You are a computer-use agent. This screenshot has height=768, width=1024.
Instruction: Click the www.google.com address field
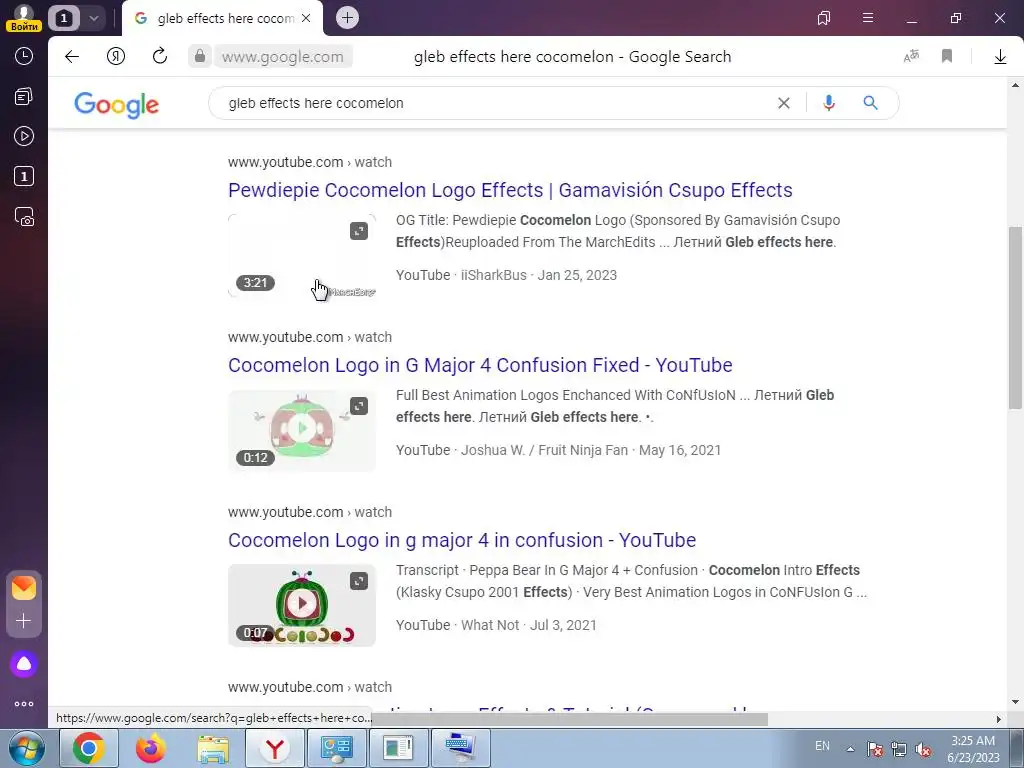click(x=282, y=57)
